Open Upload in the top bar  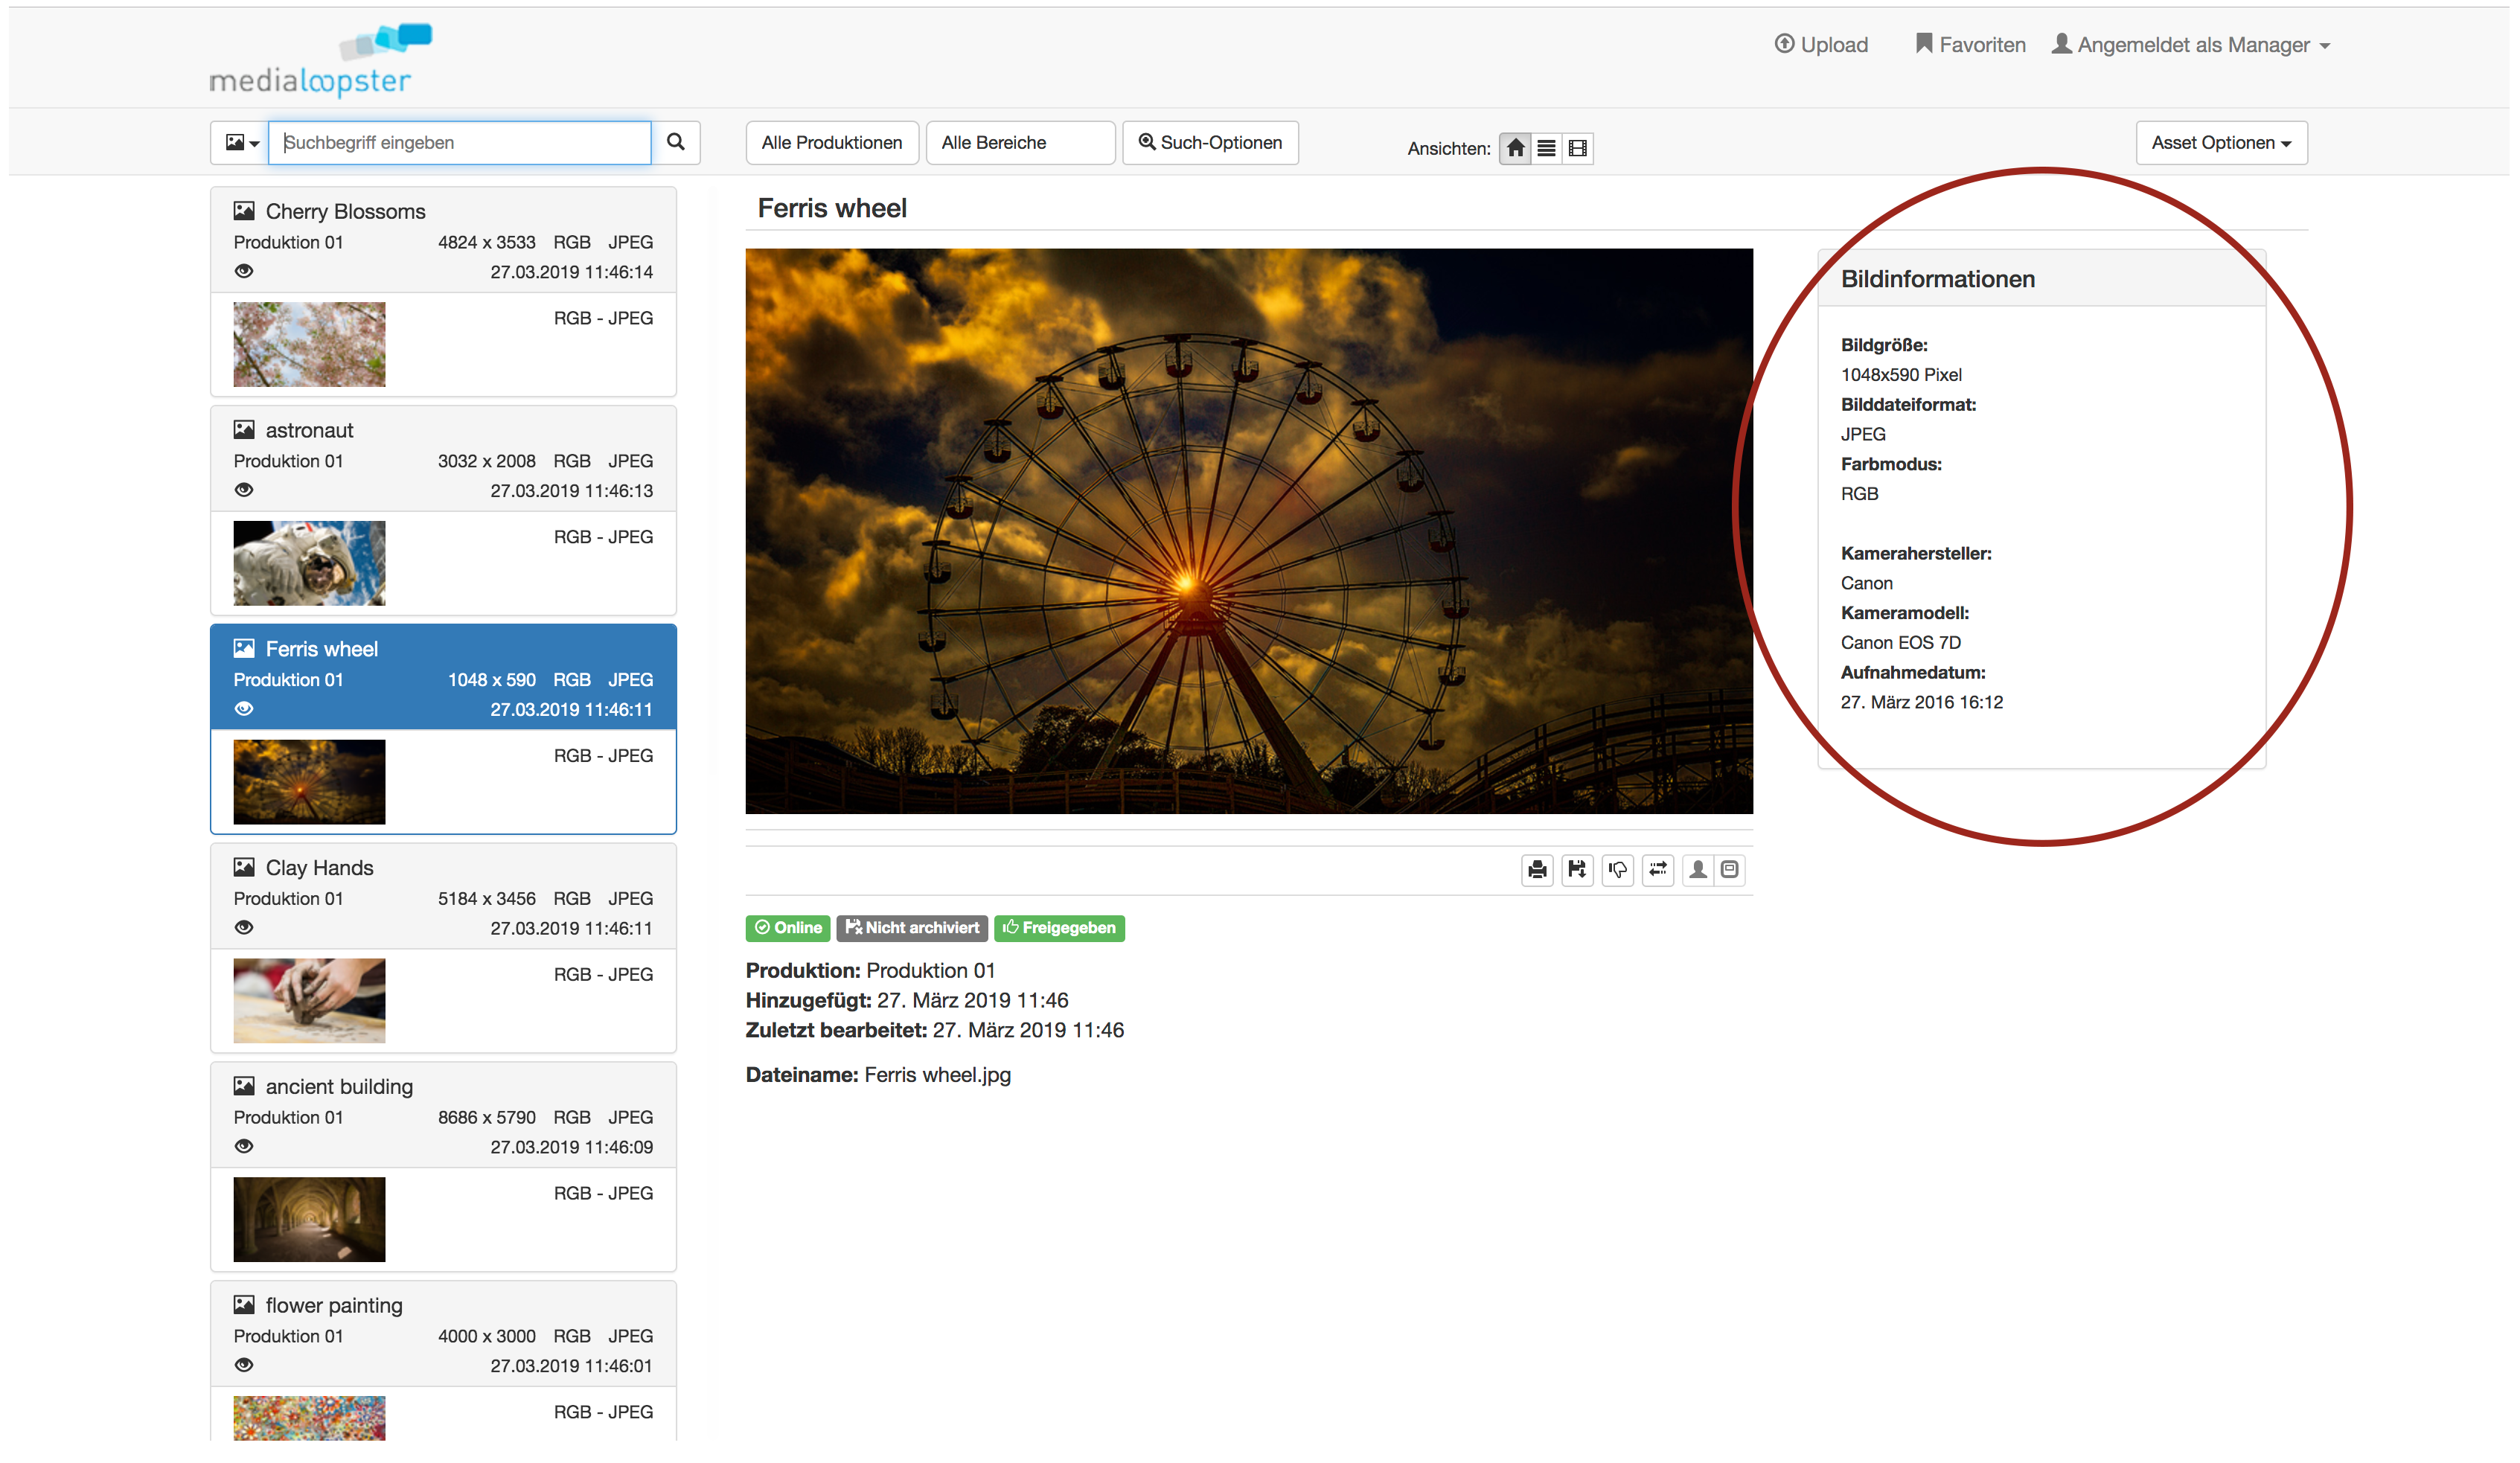point(1821,45)
